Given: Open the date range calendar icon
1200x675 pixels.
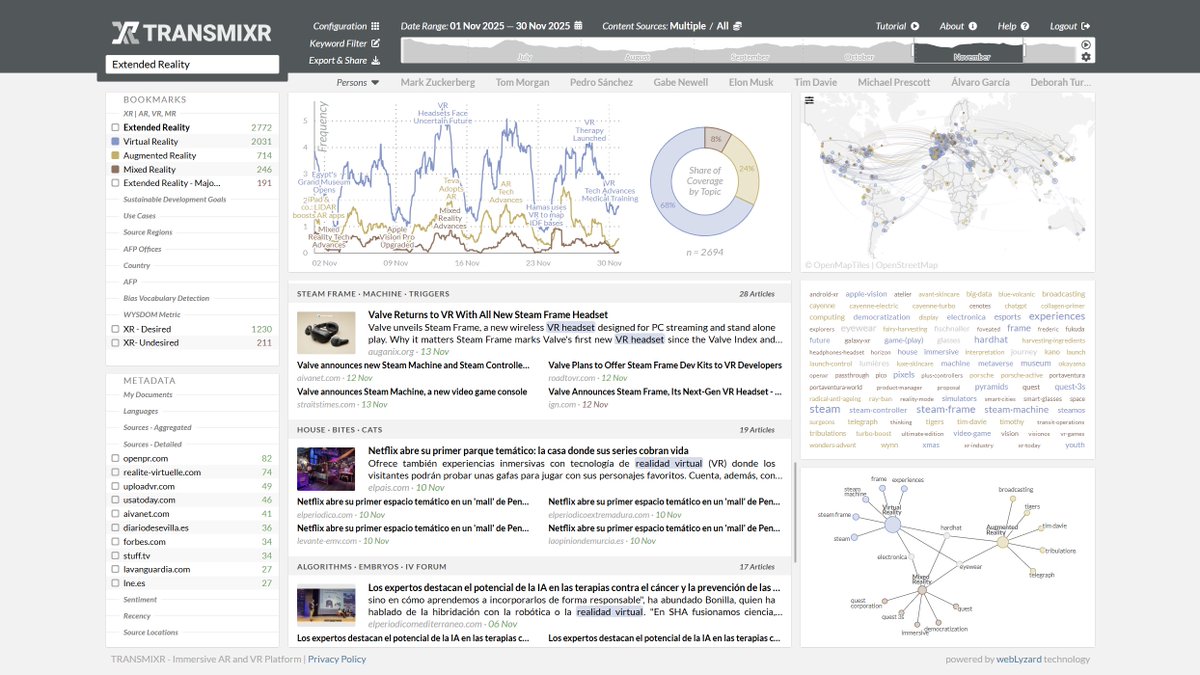Looking at the screenshot, I should pyautogui.click(x=578, y=25).
